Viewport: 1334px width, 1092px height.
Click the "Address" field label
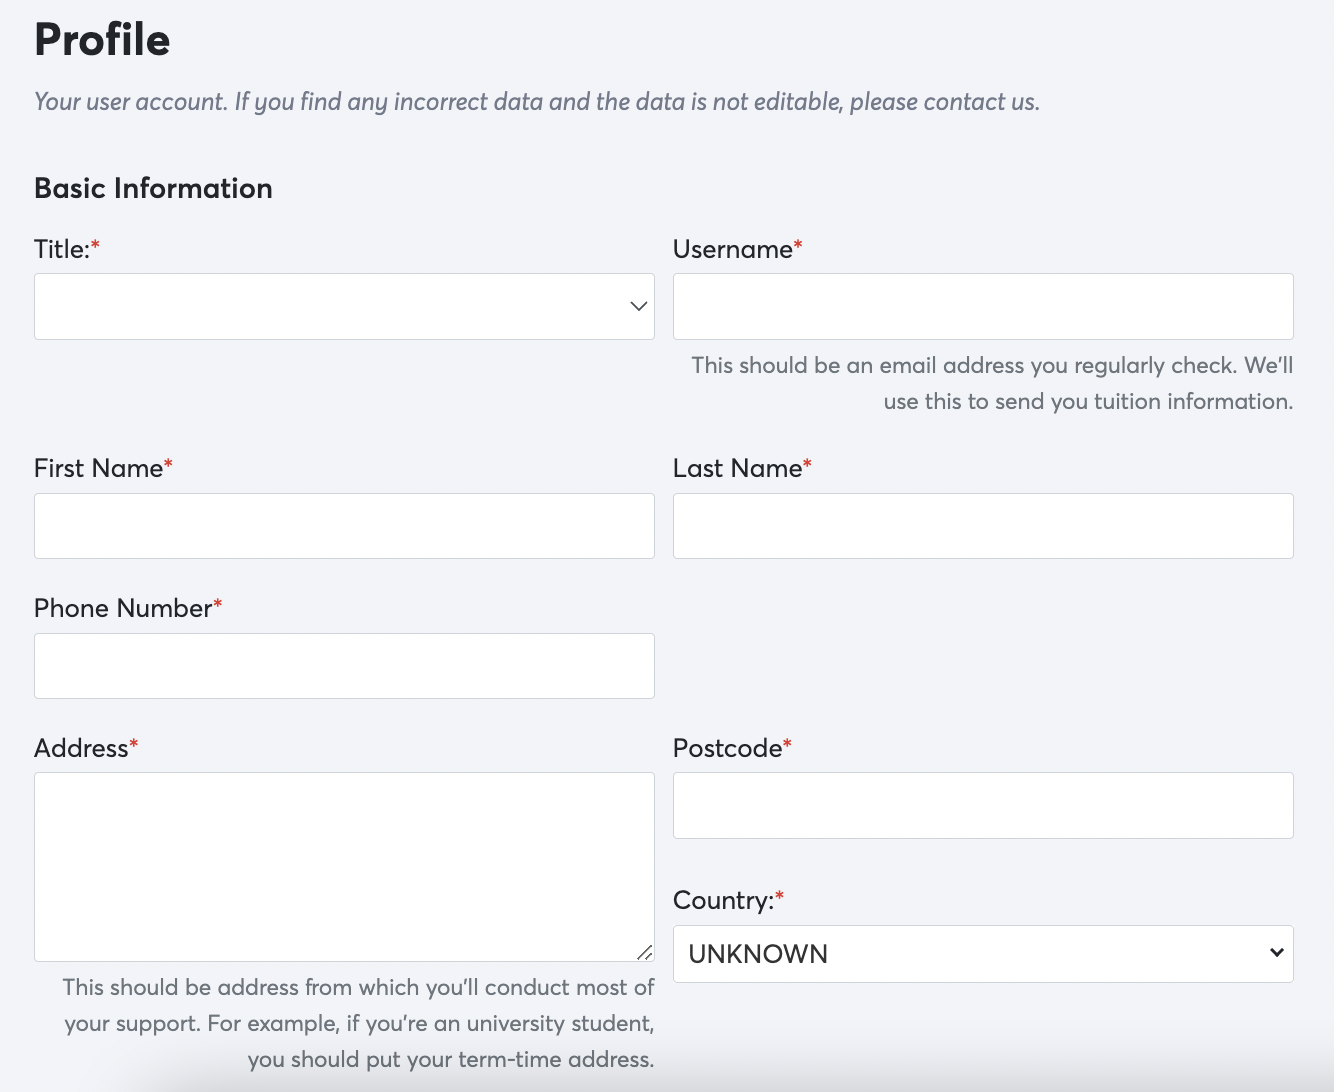(81, 749)
